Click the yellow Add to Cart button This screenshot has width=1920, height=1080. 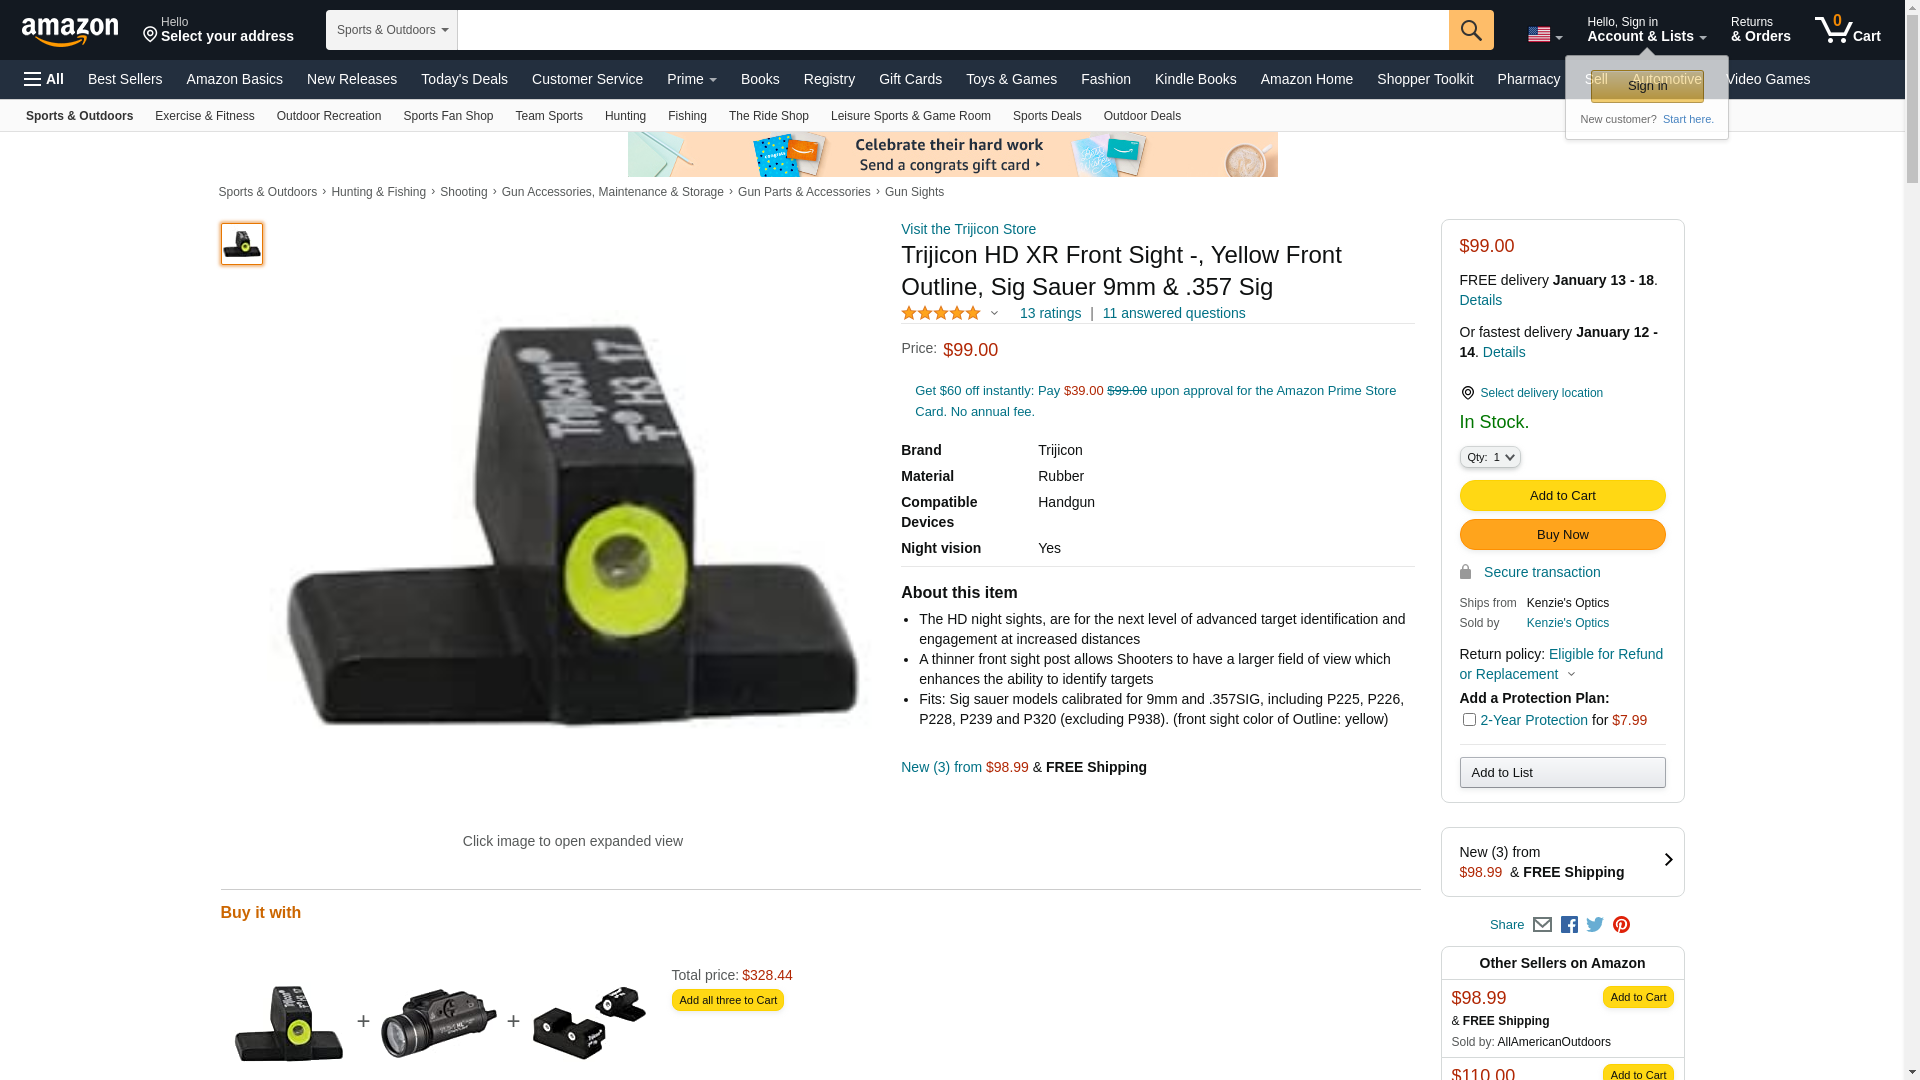click(x=1562, y=496)
